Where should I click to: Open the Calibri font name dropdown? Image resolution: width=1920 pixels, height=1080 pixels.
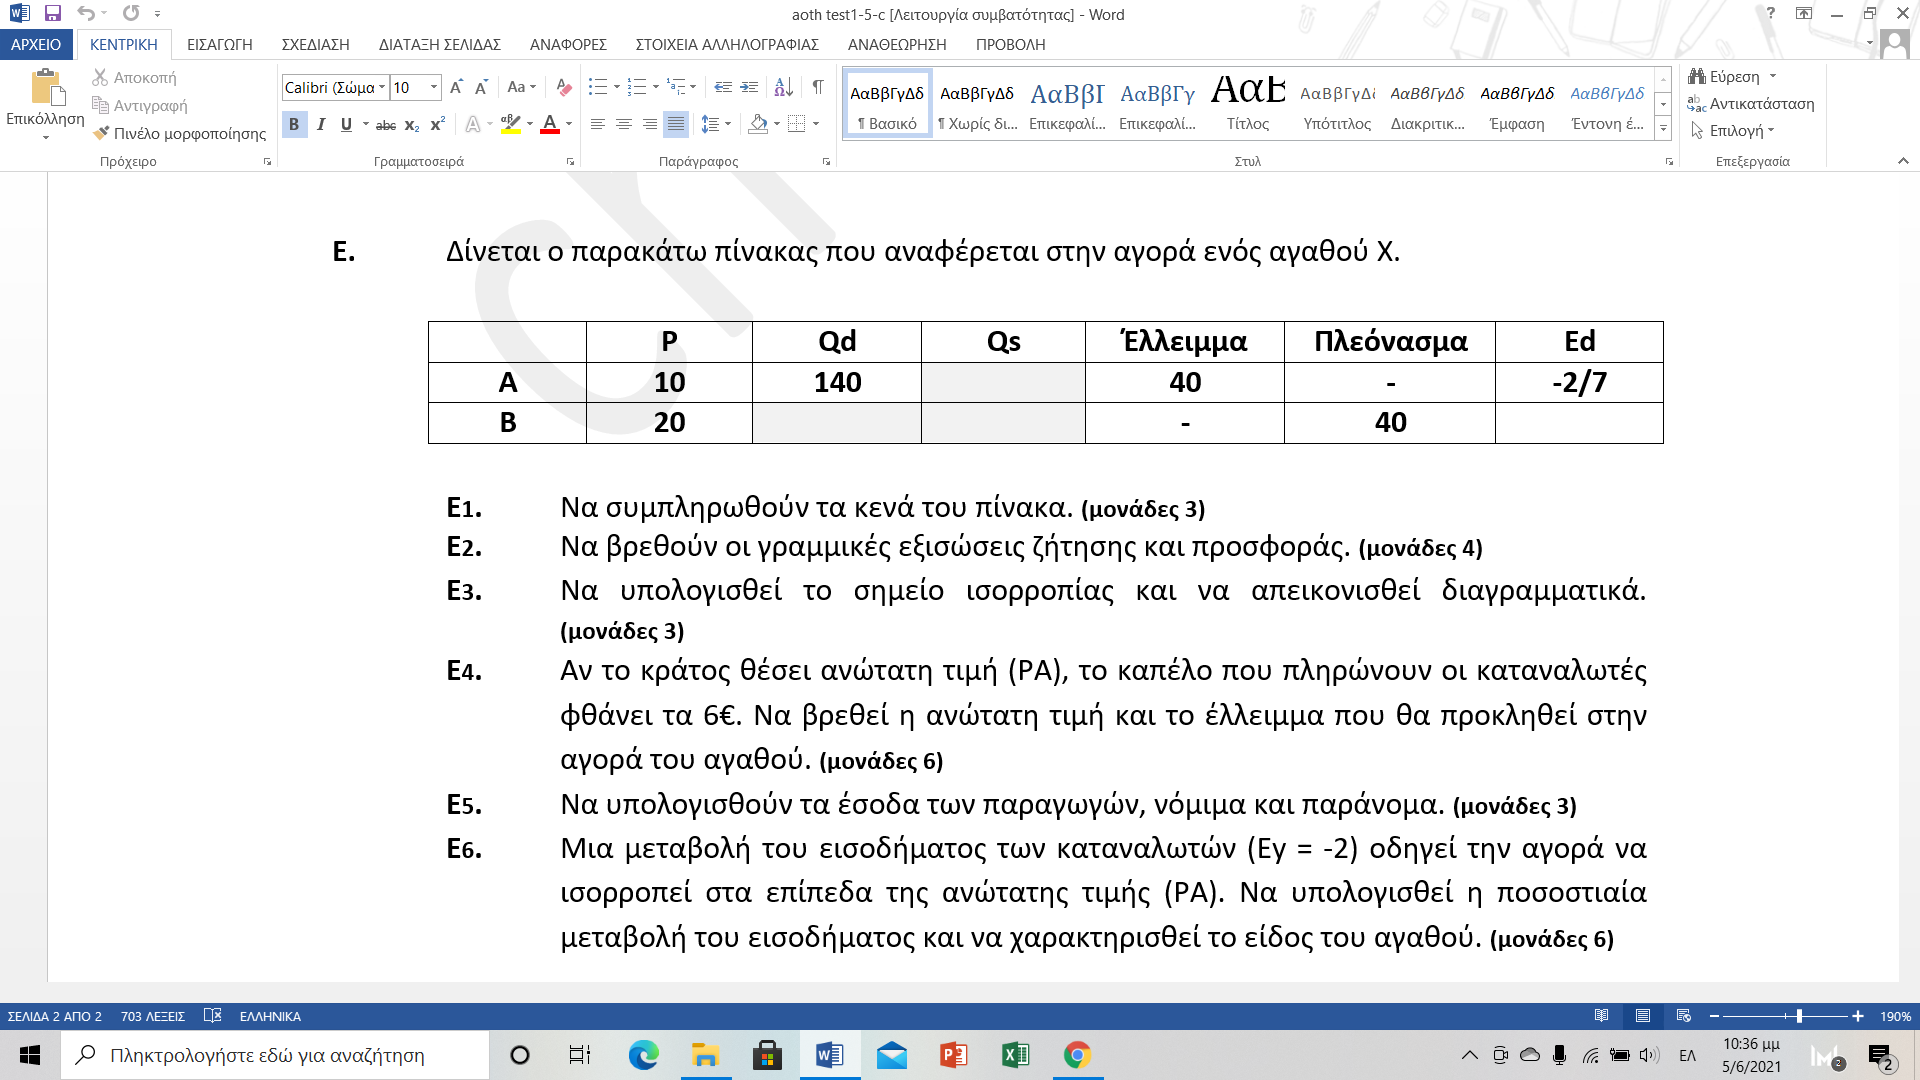(x=382, y=88)
